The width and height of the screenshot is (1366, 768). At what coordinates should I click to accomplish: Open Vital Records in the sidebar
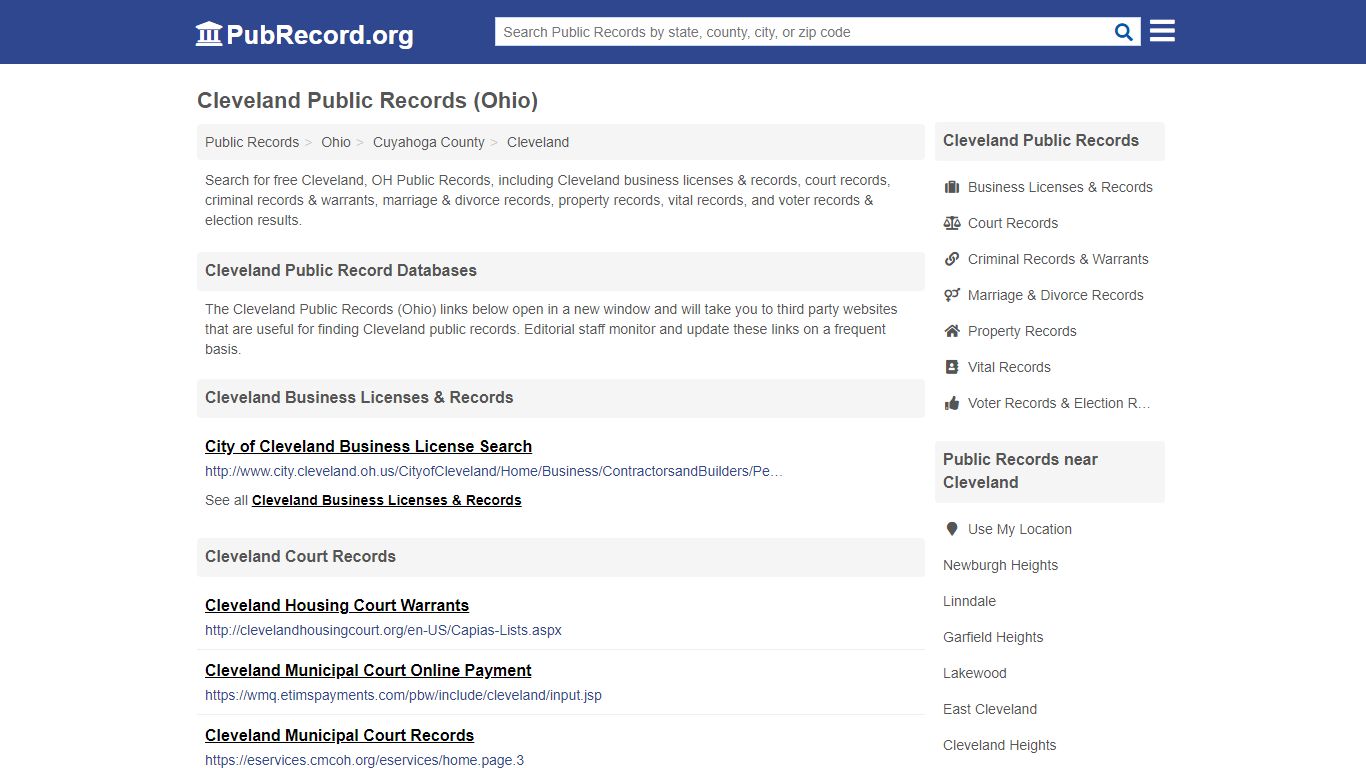1009,367
